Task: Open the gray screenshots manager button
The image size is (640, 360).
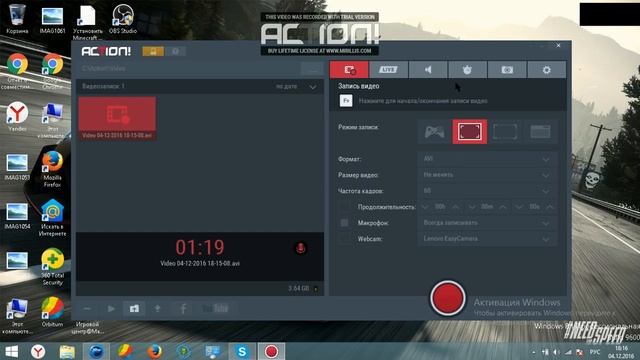Action: (x=176, y=51)
